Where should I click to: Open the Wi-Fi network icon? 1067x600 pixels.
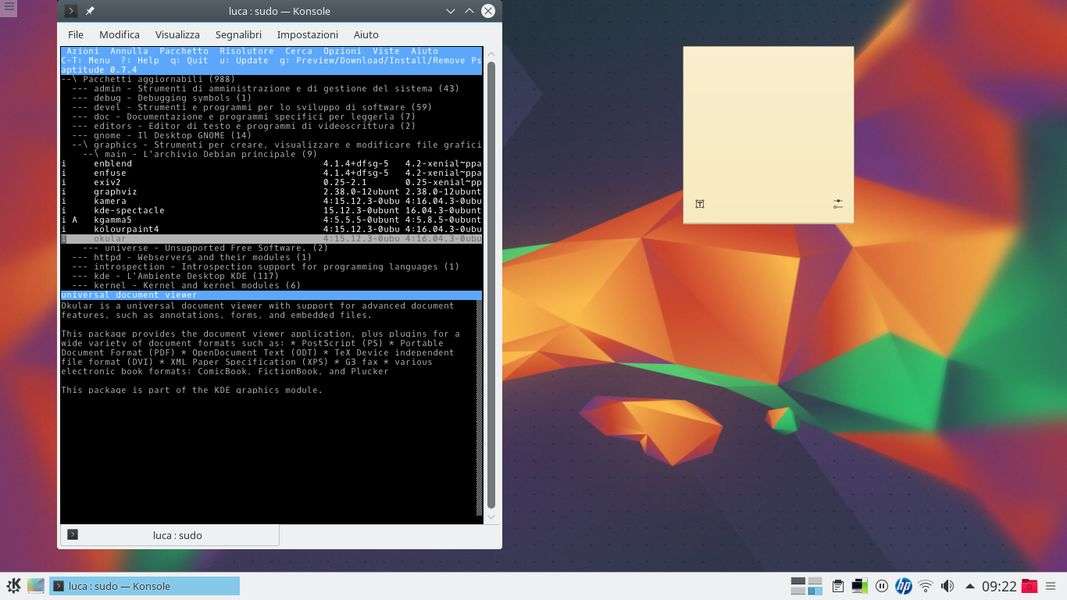click(x=925, y=586)
